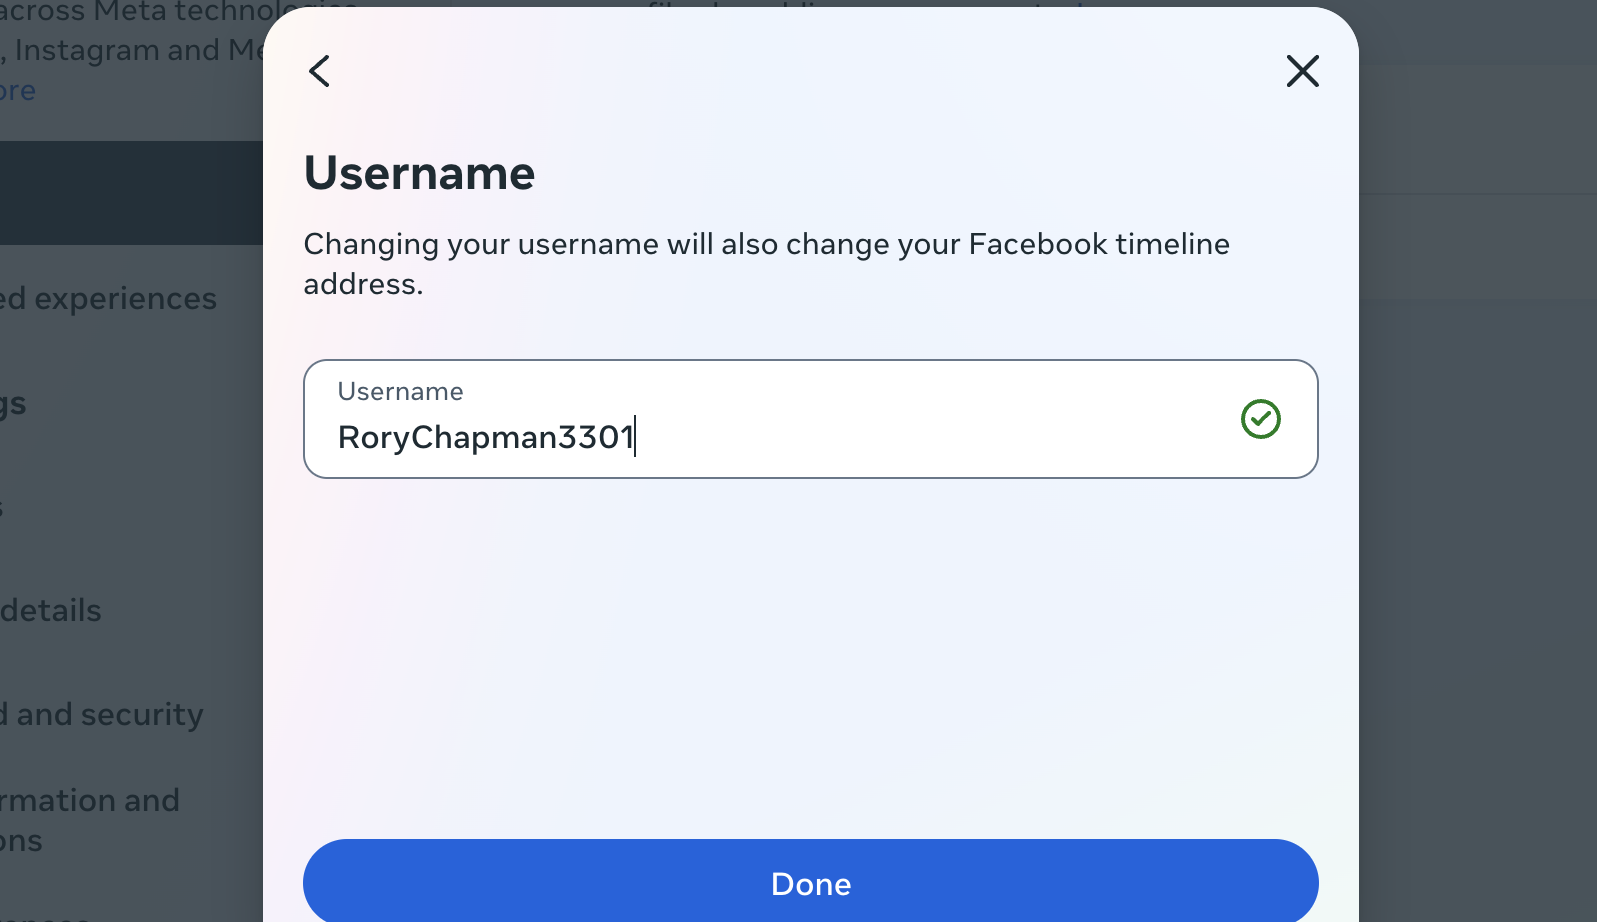Close the Username dialog
This screenshot has width=1597, height=922.
1302,71
